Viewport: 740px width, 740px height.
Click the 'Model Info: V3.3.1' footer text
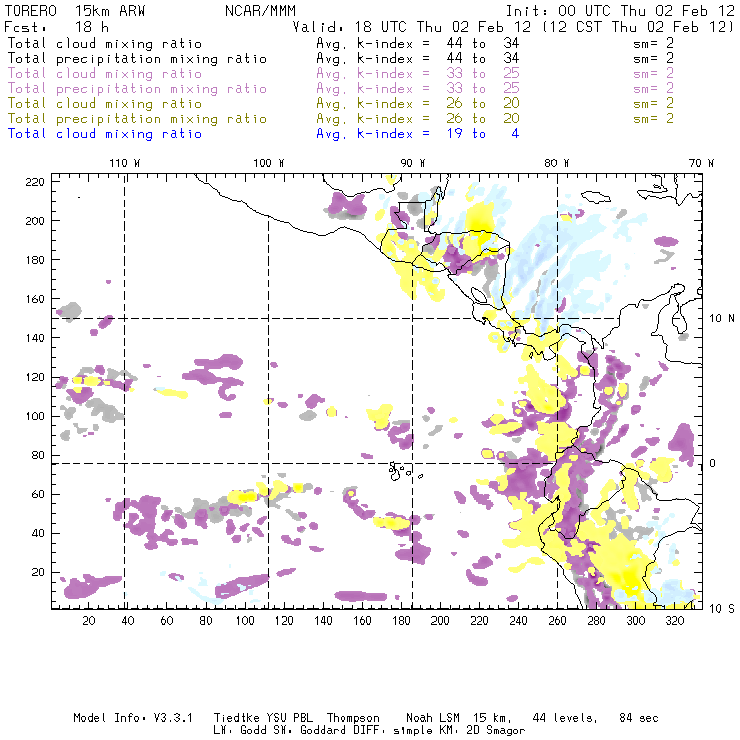point(133,718)
